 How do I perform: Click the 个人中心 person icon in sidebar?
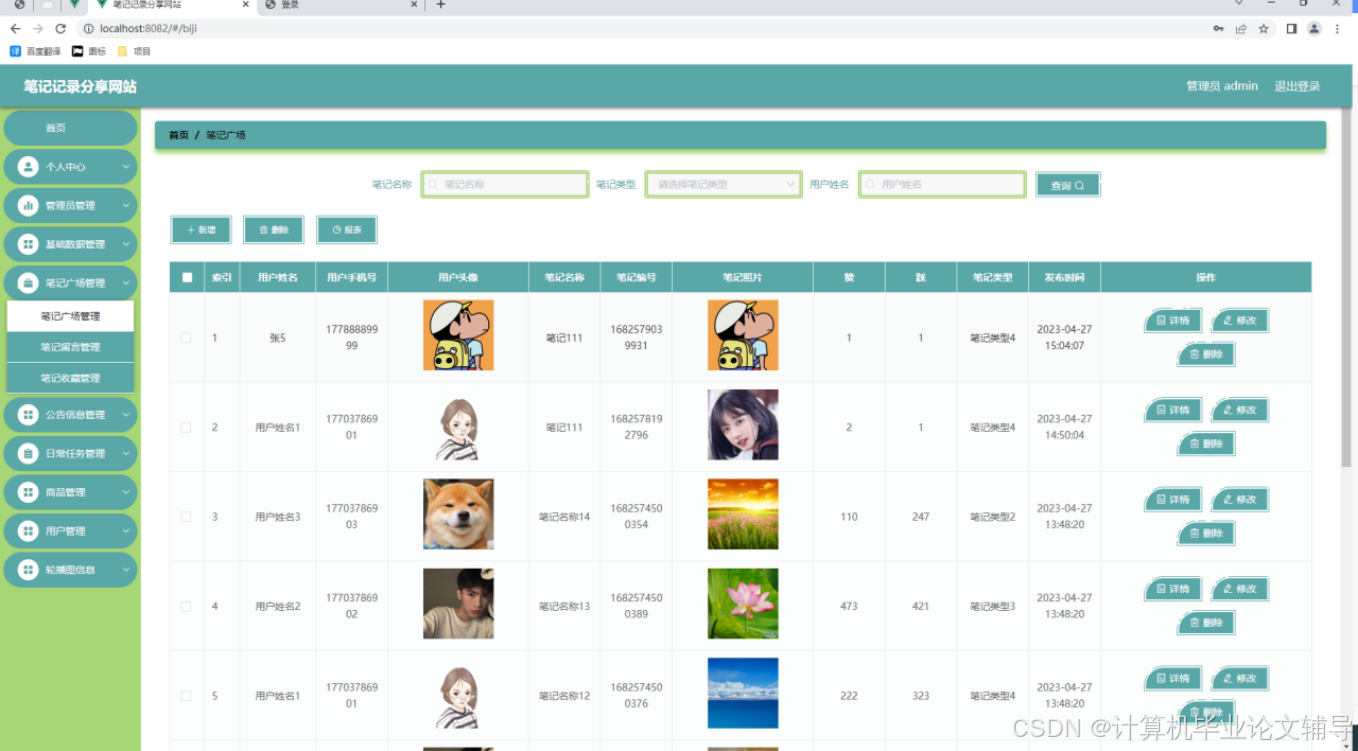point(28,167)
